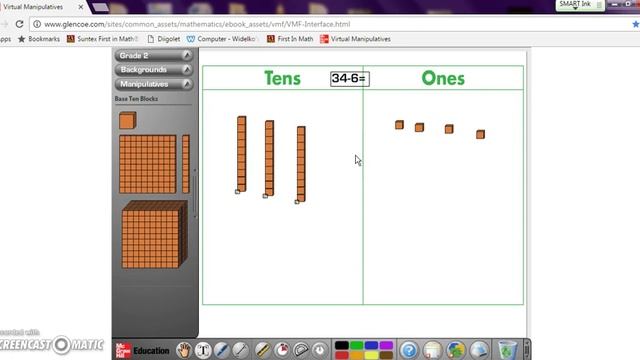Click the round reset dial icon

[320, 350]
